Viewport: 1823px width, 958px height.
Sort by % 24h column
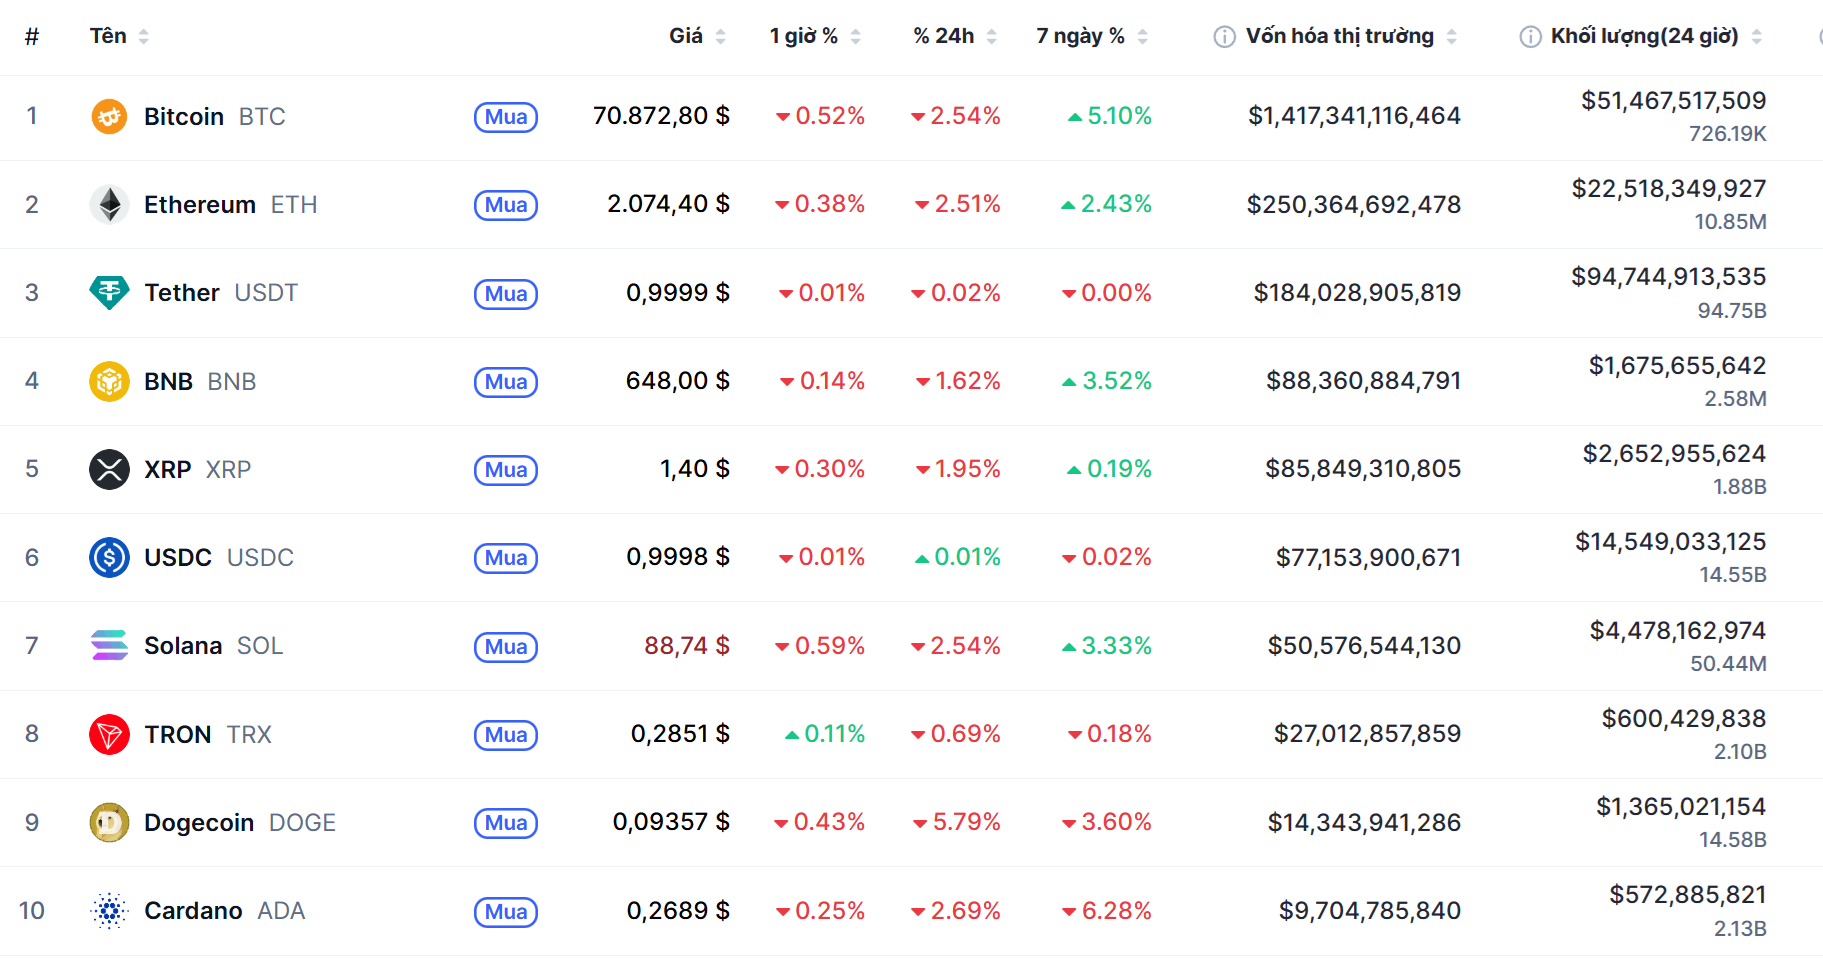tap(955, 36)
